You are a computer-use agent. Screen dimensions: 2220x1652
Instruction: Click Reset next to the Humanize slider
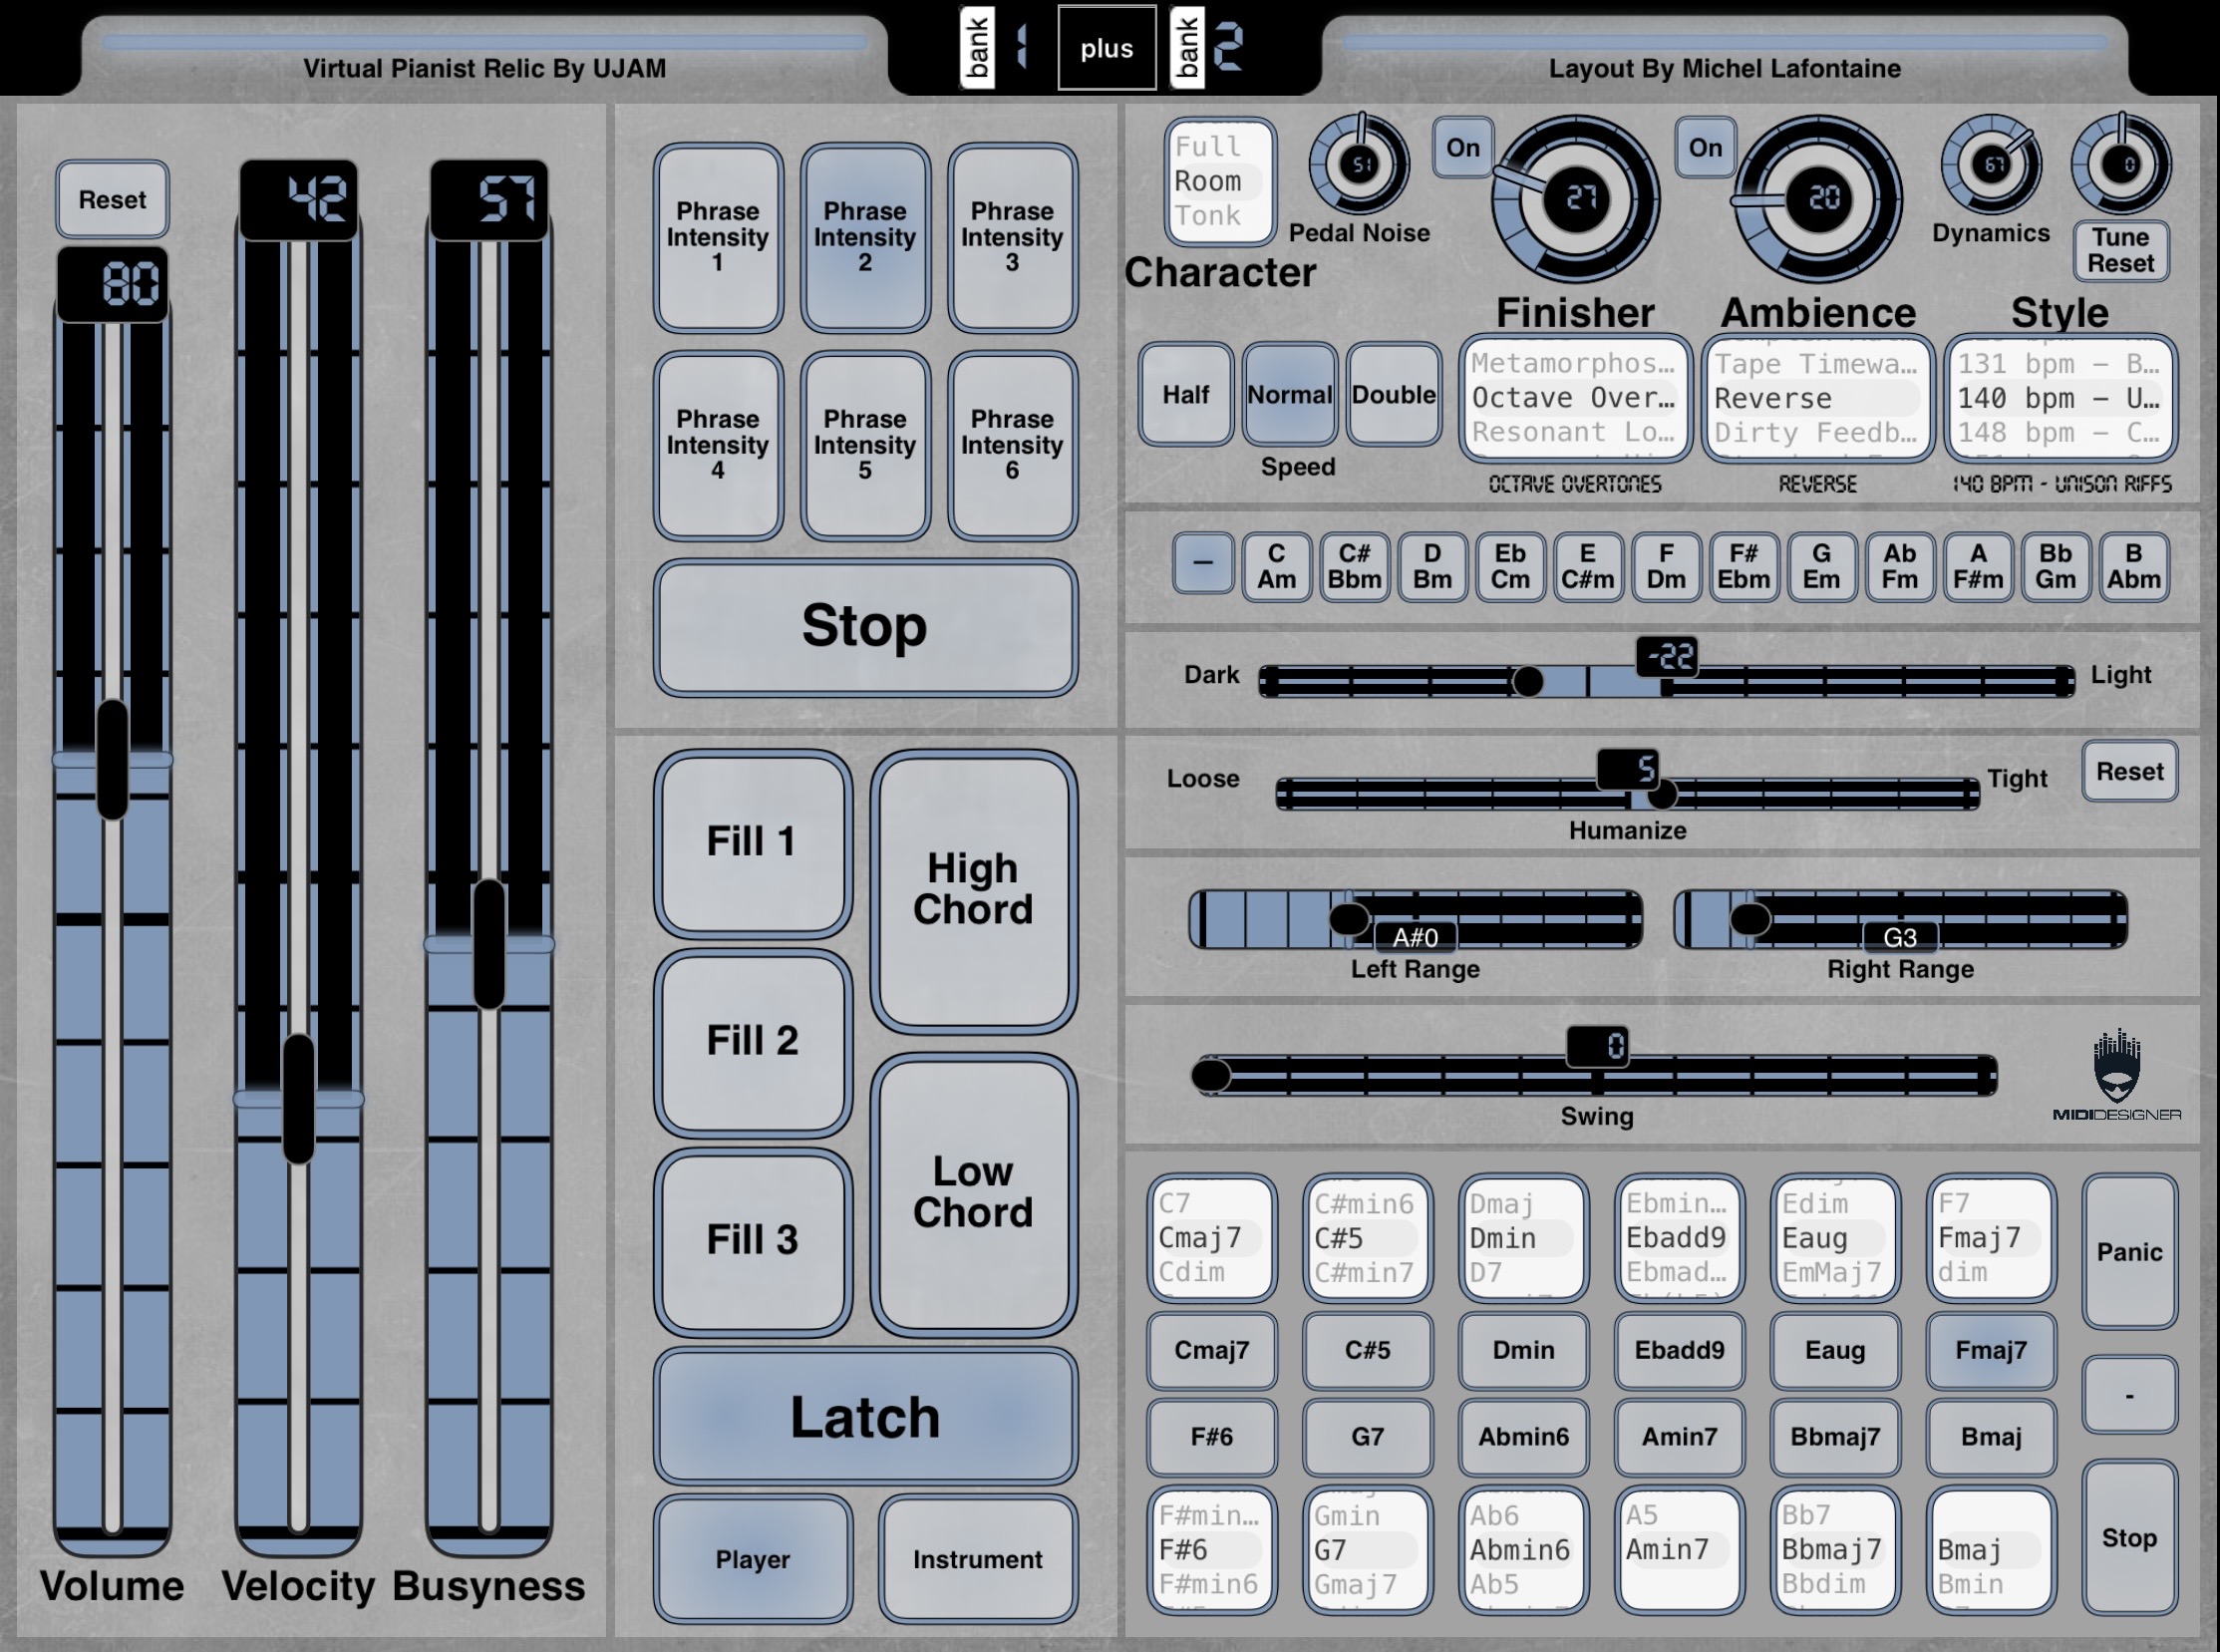(2130, 771)
